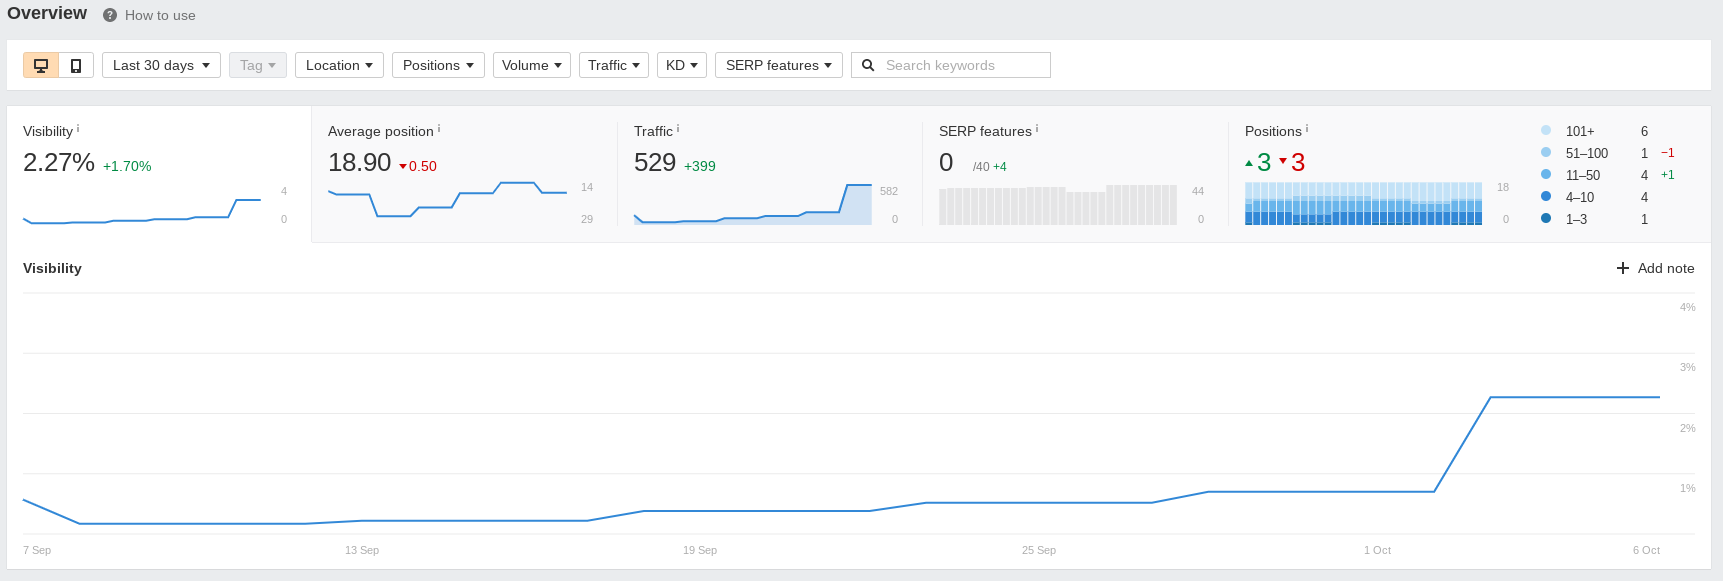Click the 11–50 positions legend label
Image resolution: width=1723 pixels, height=581 pixels.
coord(1583,175)
